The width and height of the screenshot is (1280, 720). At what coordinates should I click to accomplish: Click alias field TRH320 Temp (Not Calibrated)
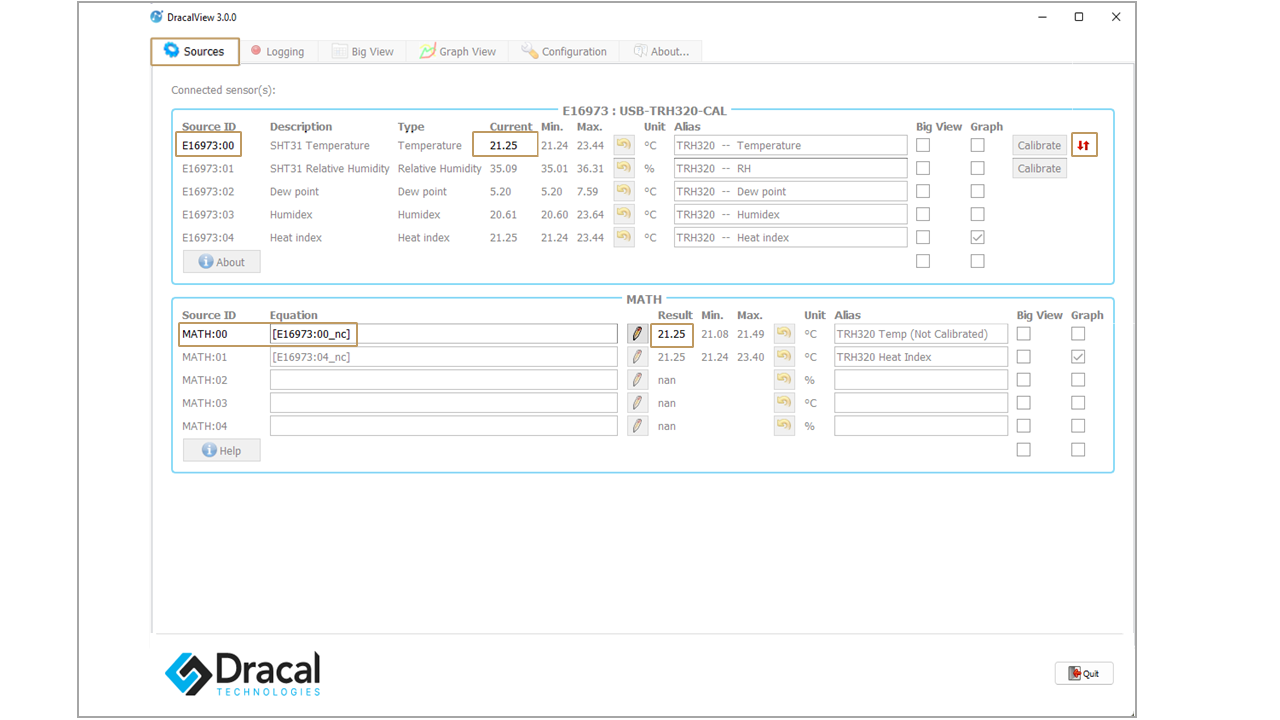pyautogui.click(x=921, y=334)
